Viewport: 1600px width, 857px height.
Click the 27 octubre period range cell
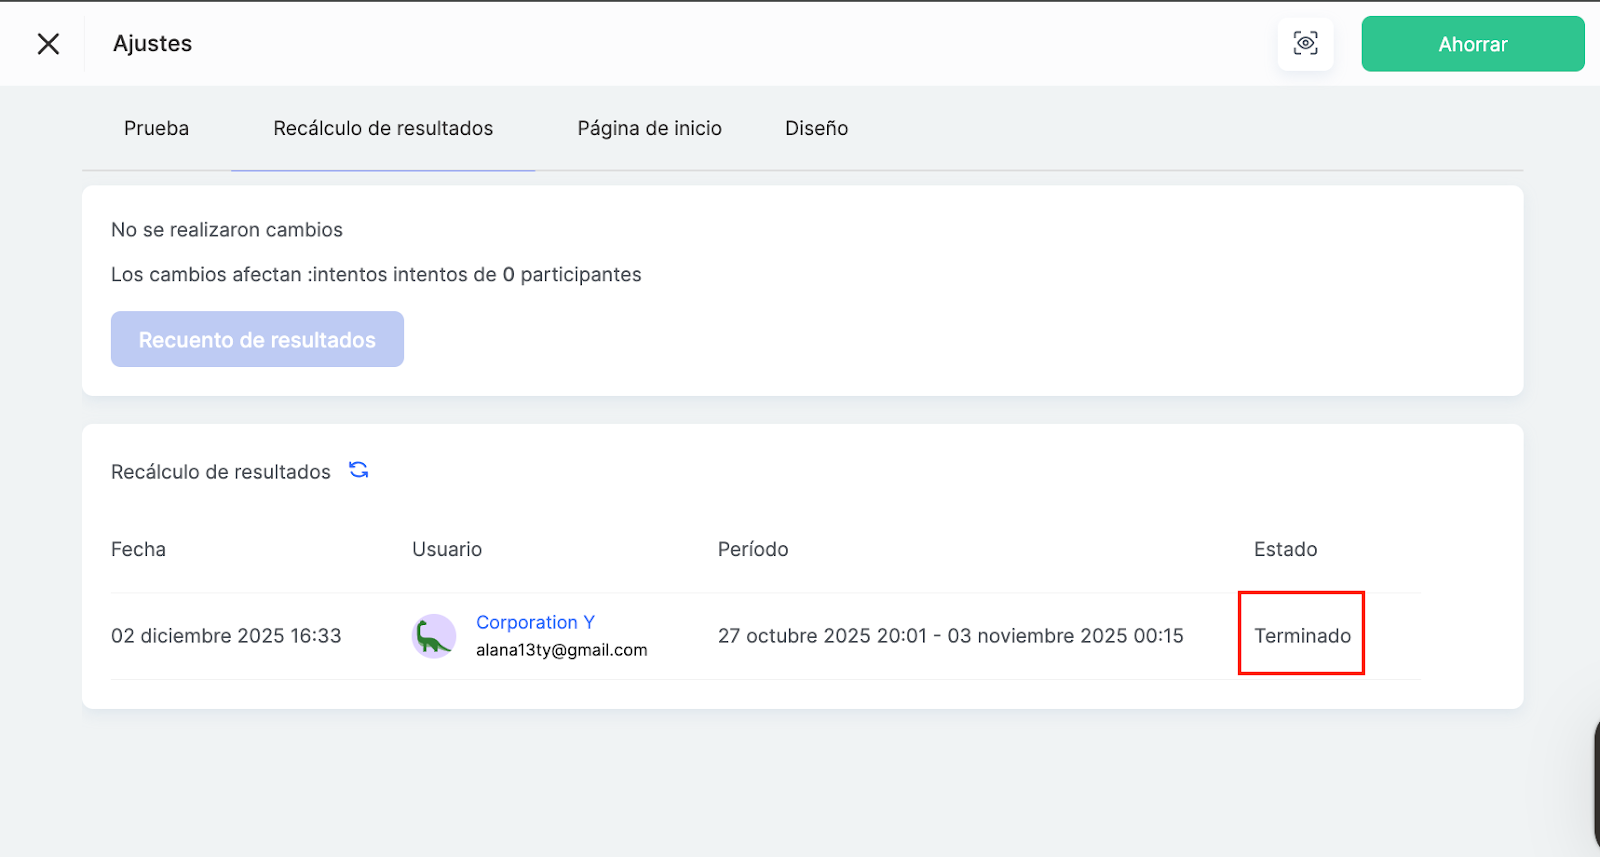[950, 636]
